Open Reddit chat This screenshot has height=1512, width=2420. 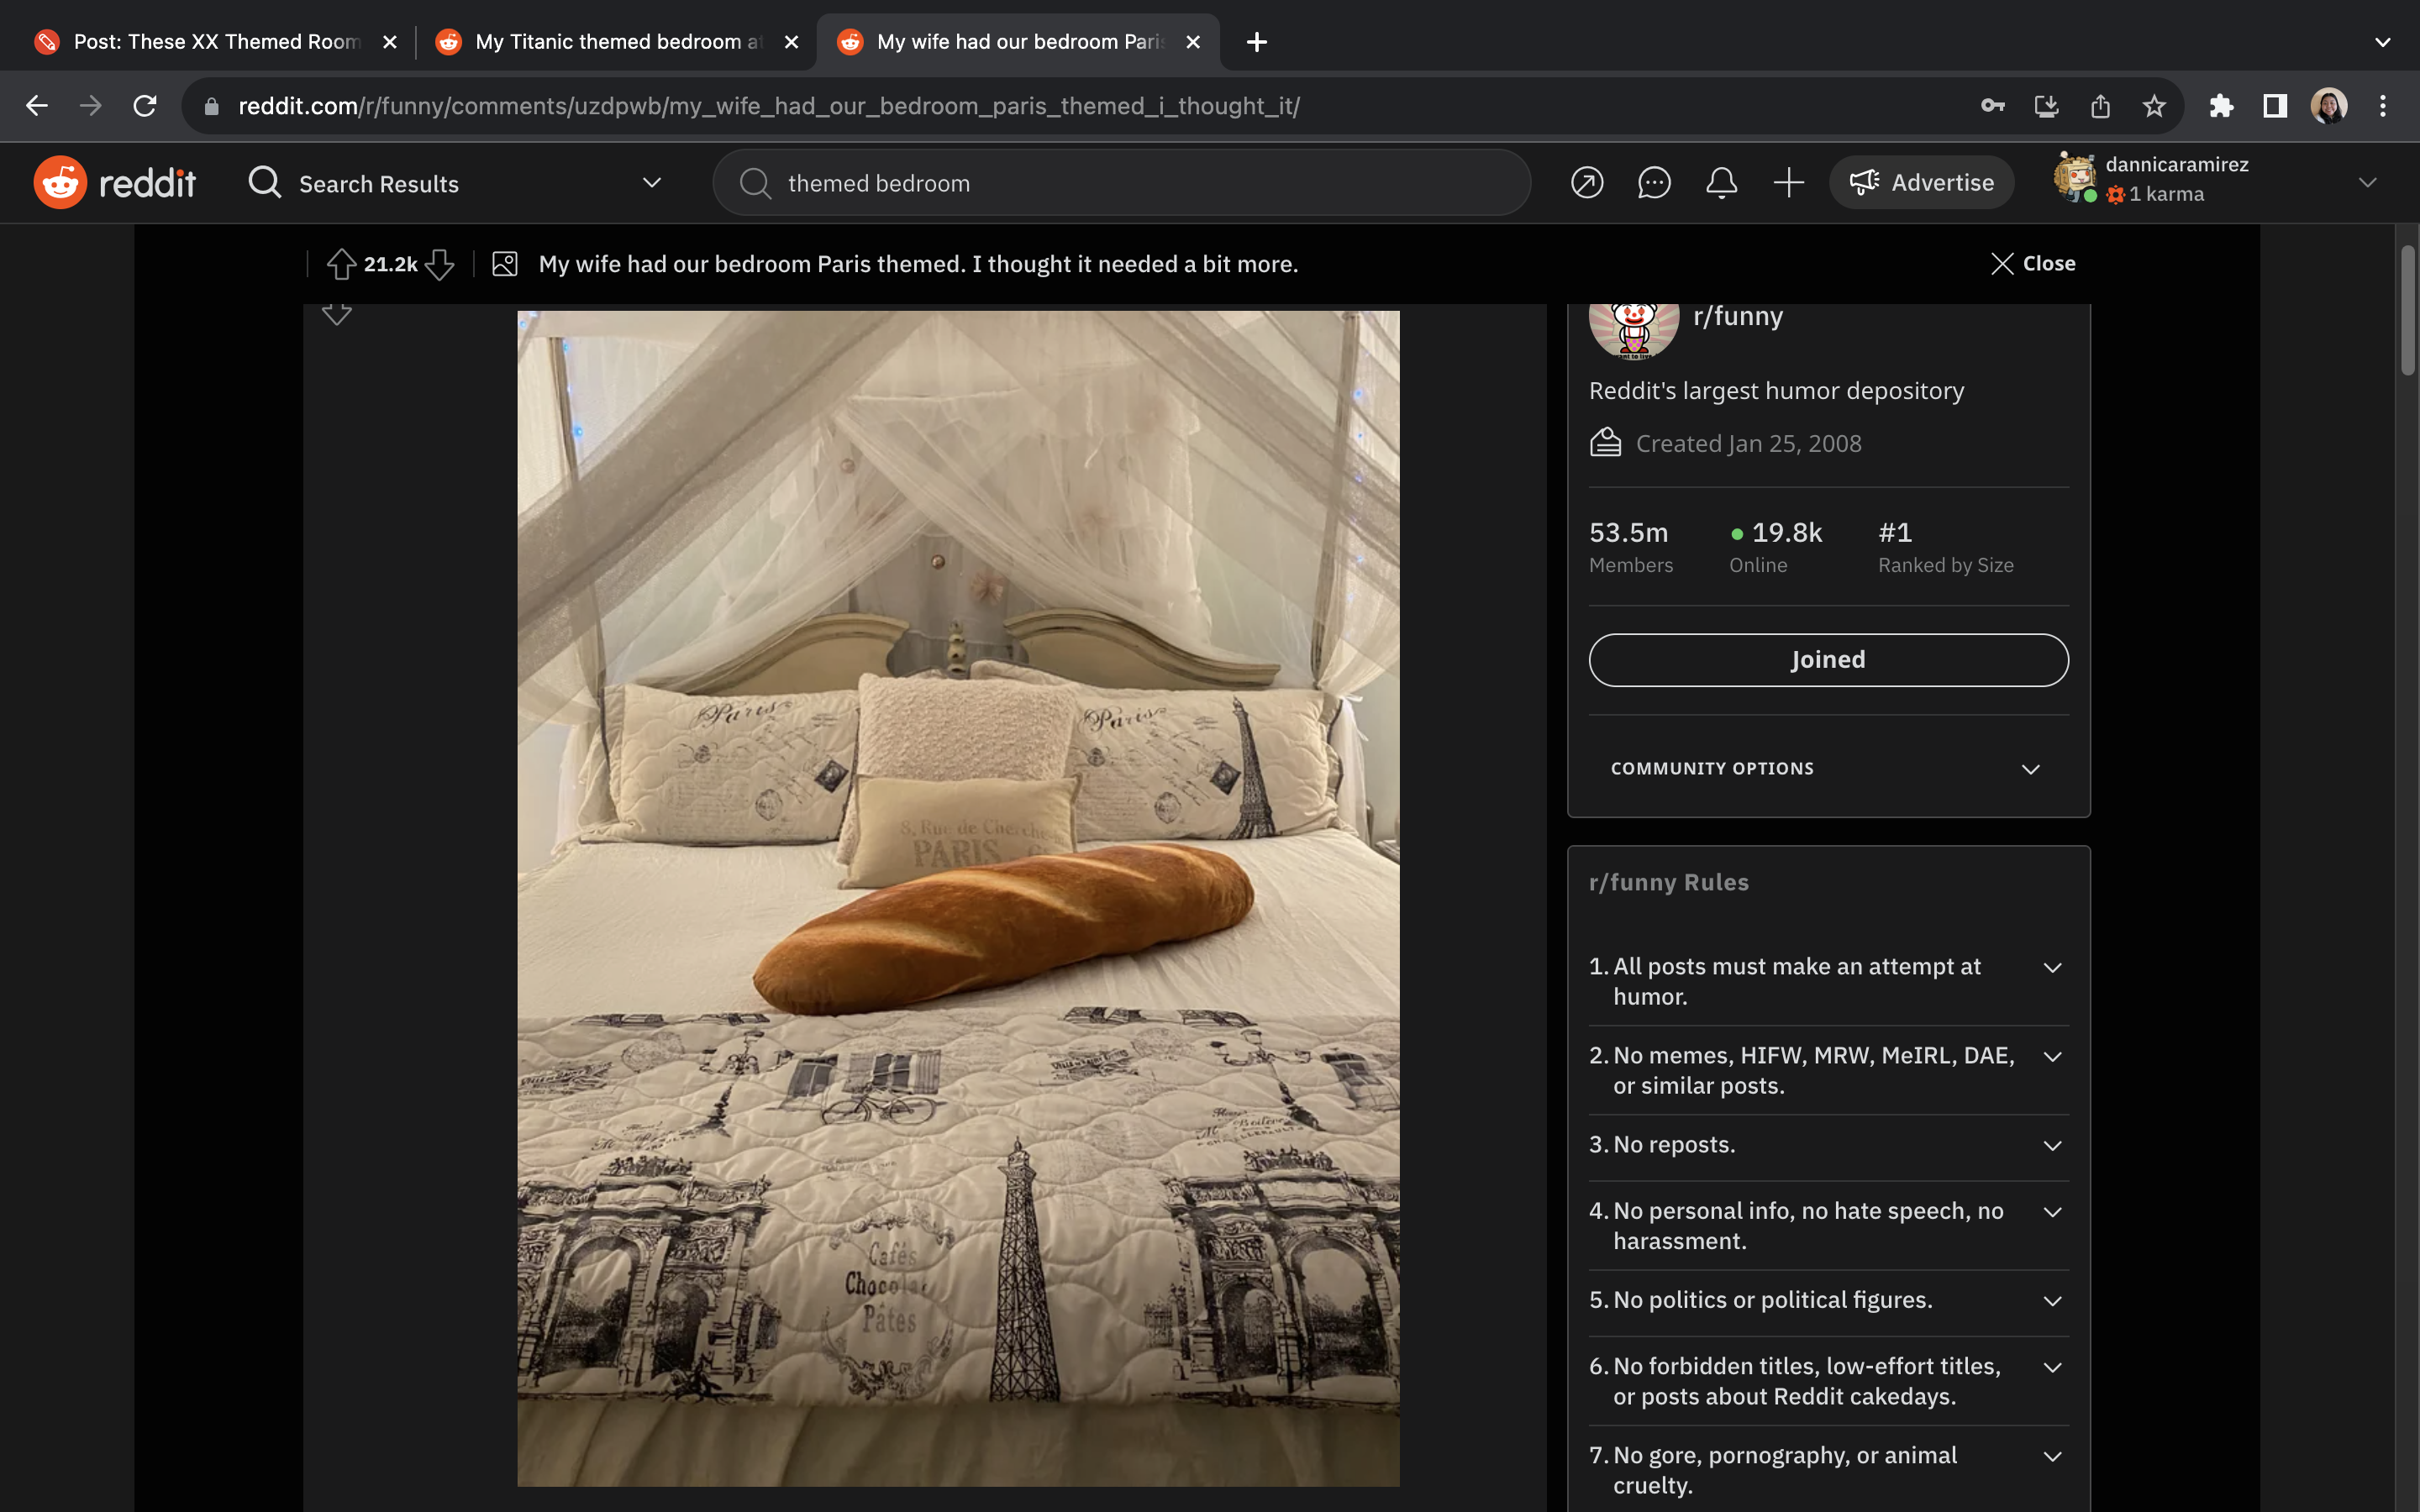click(1654, 182)
